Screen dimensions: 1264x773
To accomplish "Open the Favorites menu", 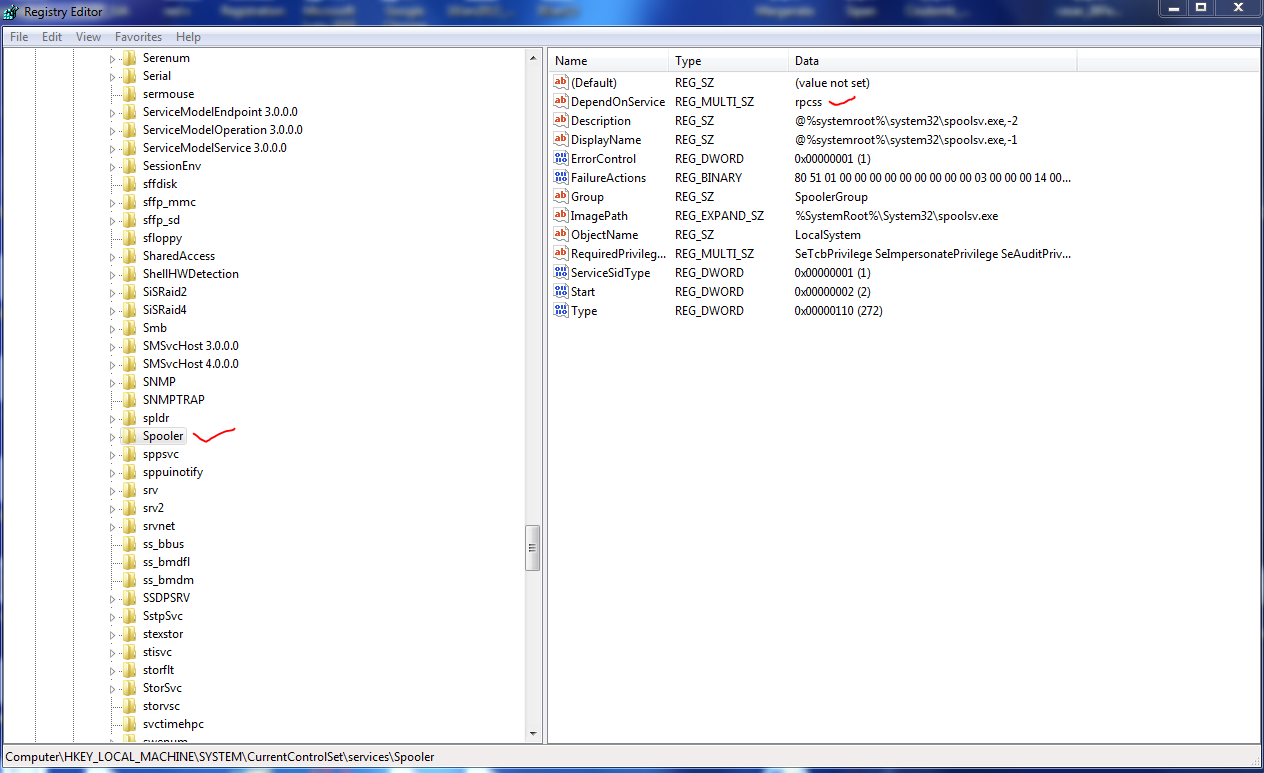I will click(x=138, y=36).
